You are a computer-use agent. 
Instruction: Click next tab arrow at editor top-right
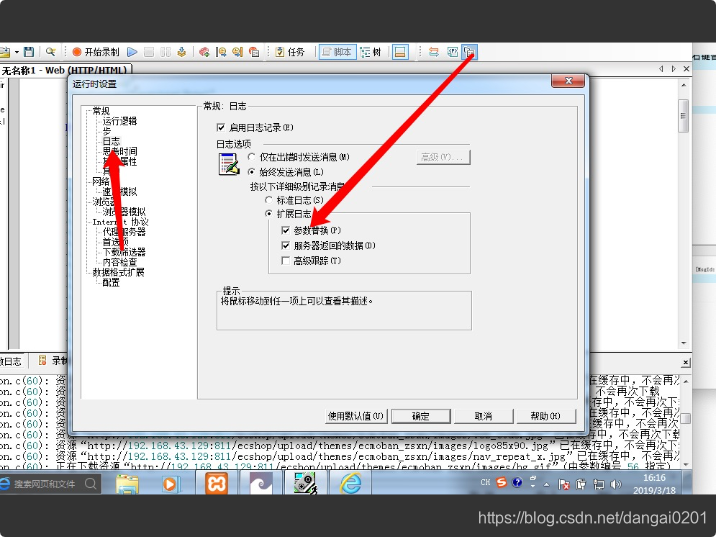674,69
